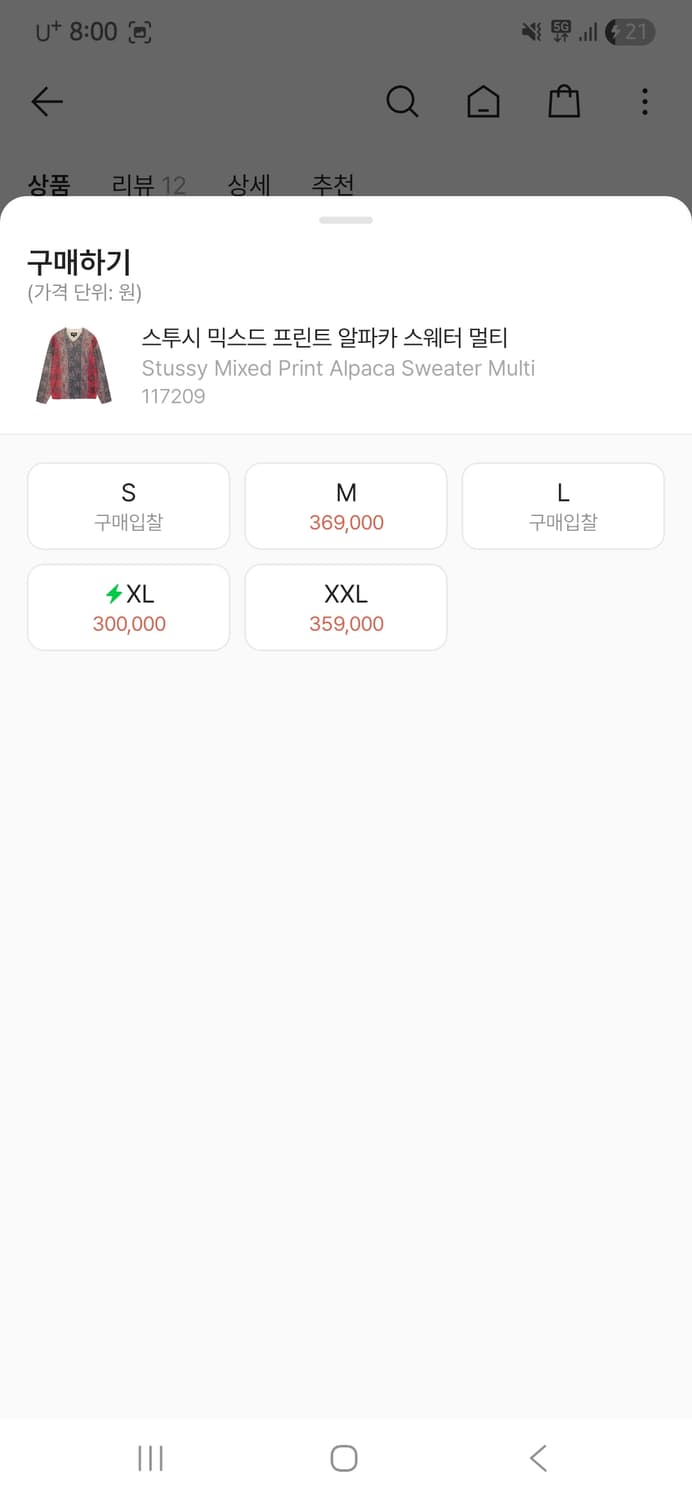Select size XXL priced 359,000
This screenshot has width=692, height=1500.
click(345, 607)
